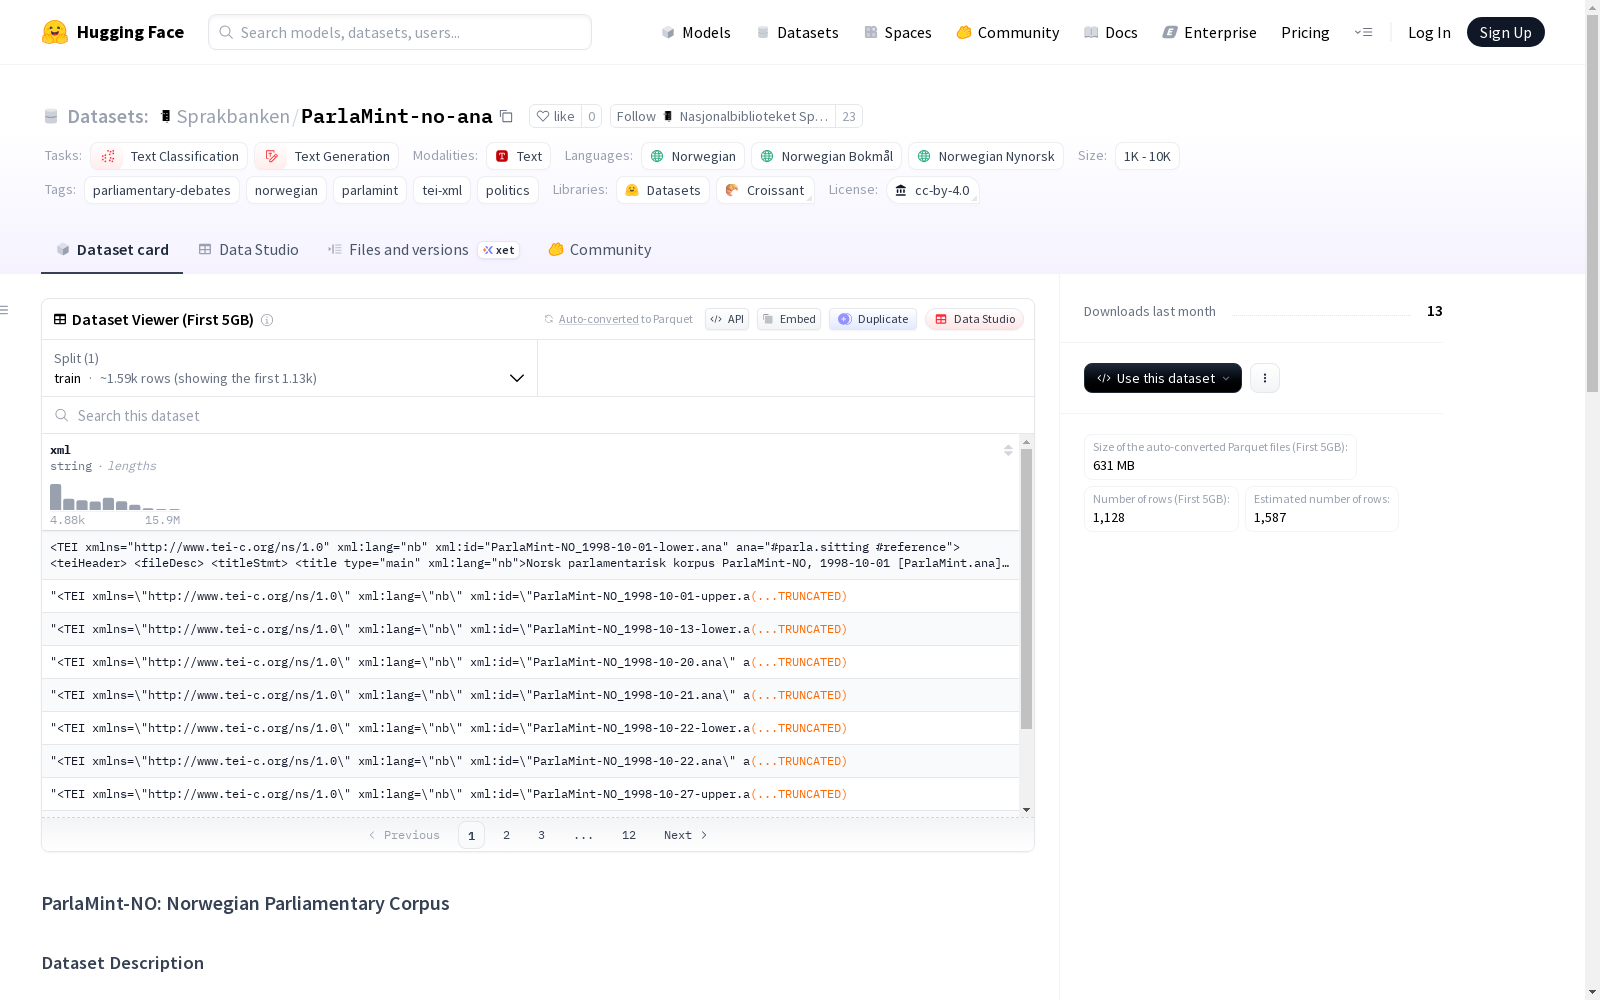Copy dataset name with the copy icon
The height and width of the screenshot is (1000, 1600).
(506, 116)
